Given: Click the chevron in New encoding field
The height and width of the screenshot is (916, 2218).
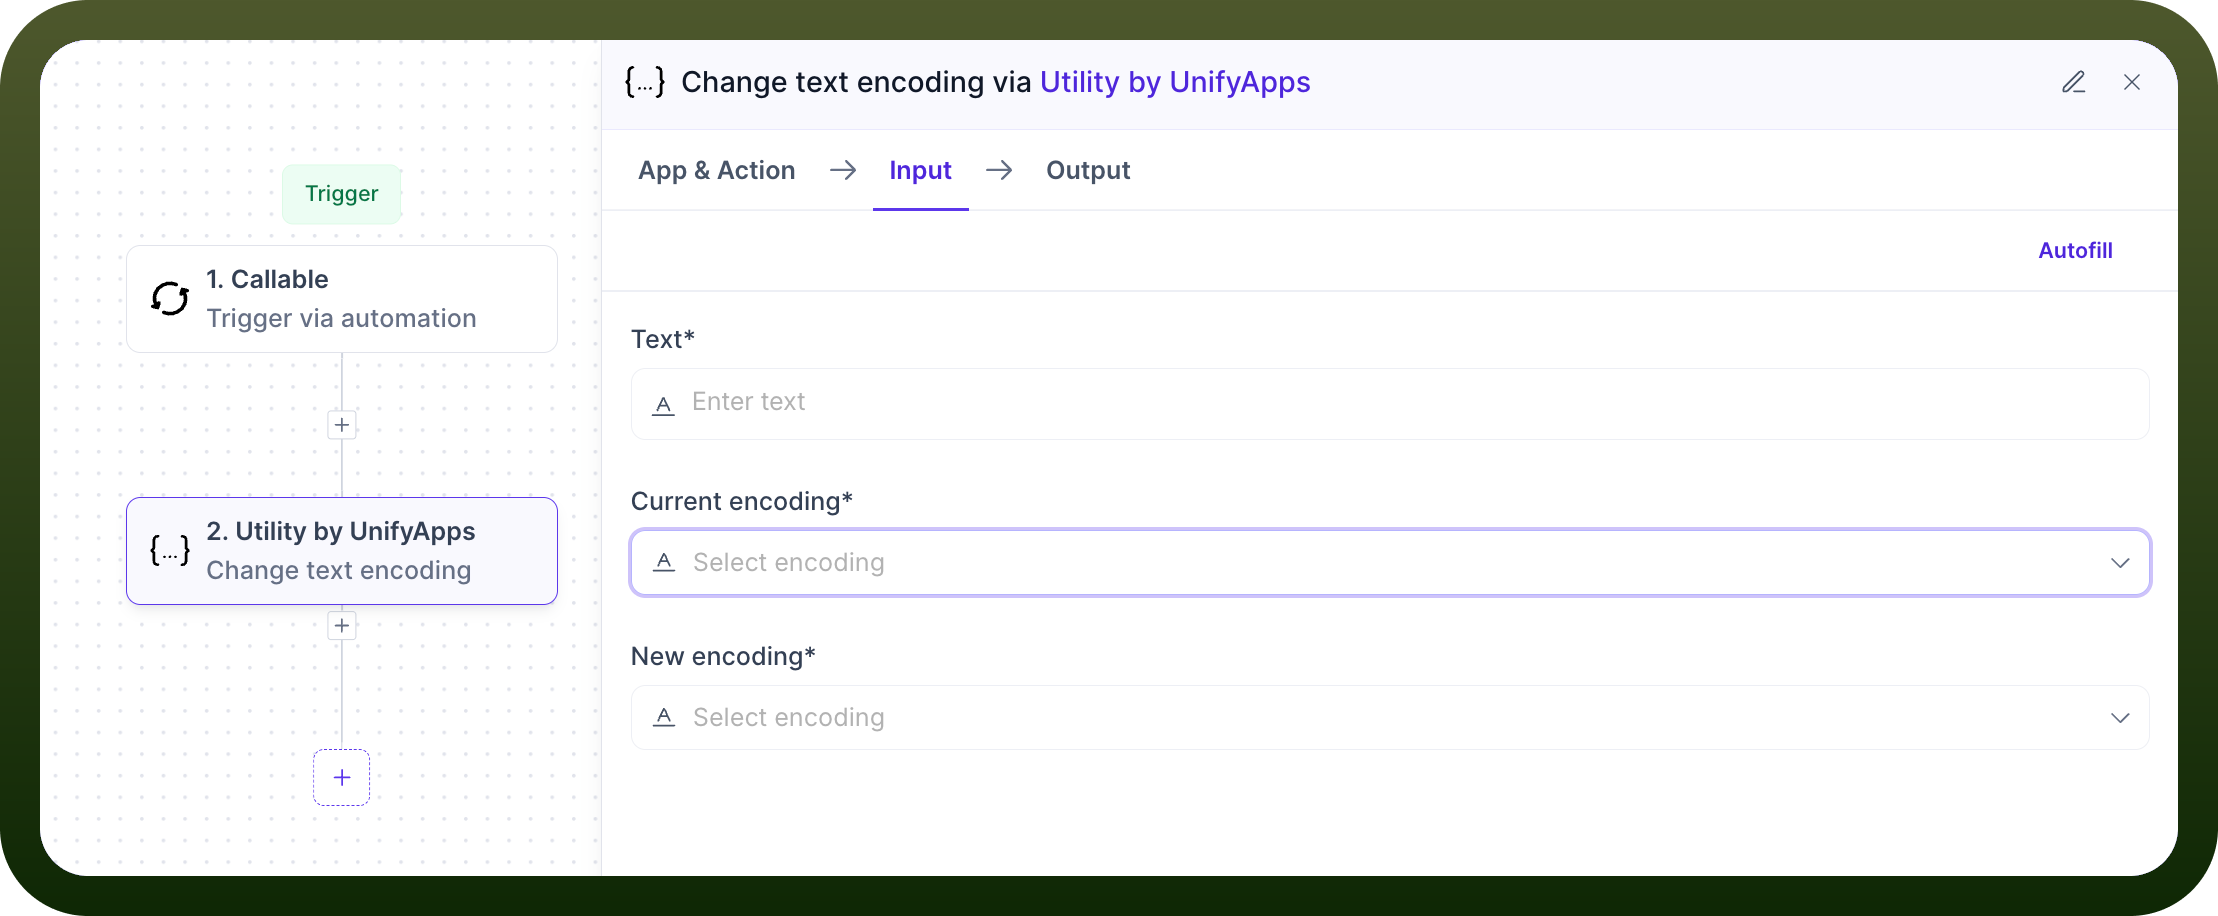Looking at the screenshot, I should coord(2120,718).
